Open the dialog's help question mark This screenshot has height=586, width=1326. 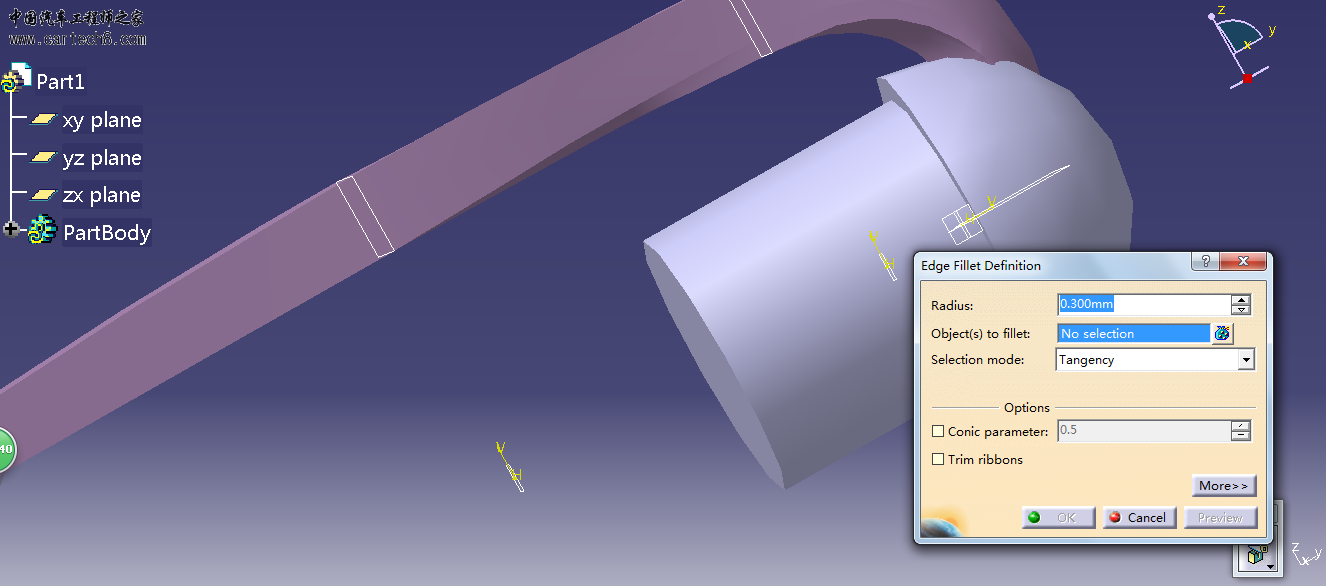1206,262
